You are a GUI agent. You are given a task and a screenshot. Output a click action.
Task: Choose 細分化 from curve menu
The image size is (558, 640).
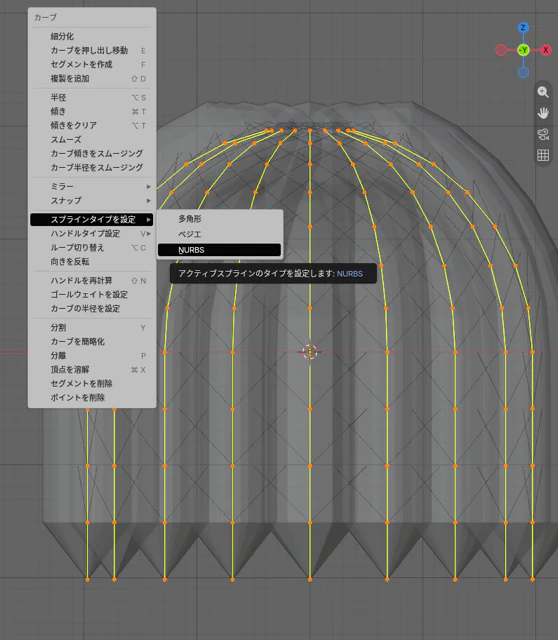pos(92,36)
